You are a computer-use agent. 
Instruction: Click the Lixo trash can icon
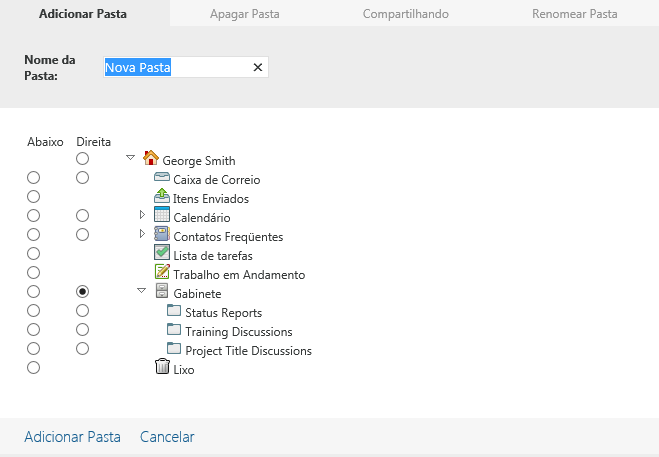pyautogui.click(x=162, y=367)
